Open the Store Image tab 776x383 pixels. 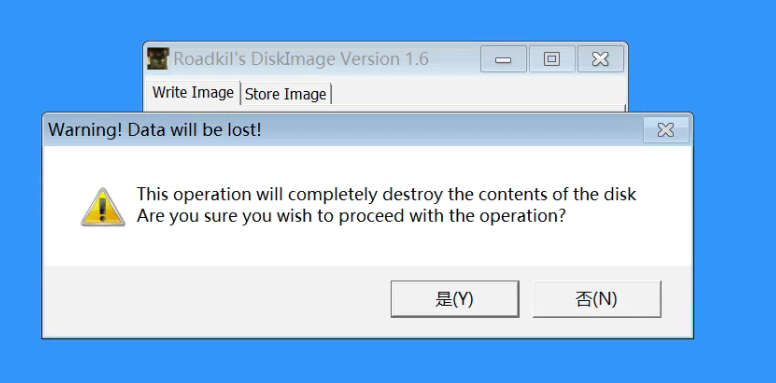click(x=286, y=94)
